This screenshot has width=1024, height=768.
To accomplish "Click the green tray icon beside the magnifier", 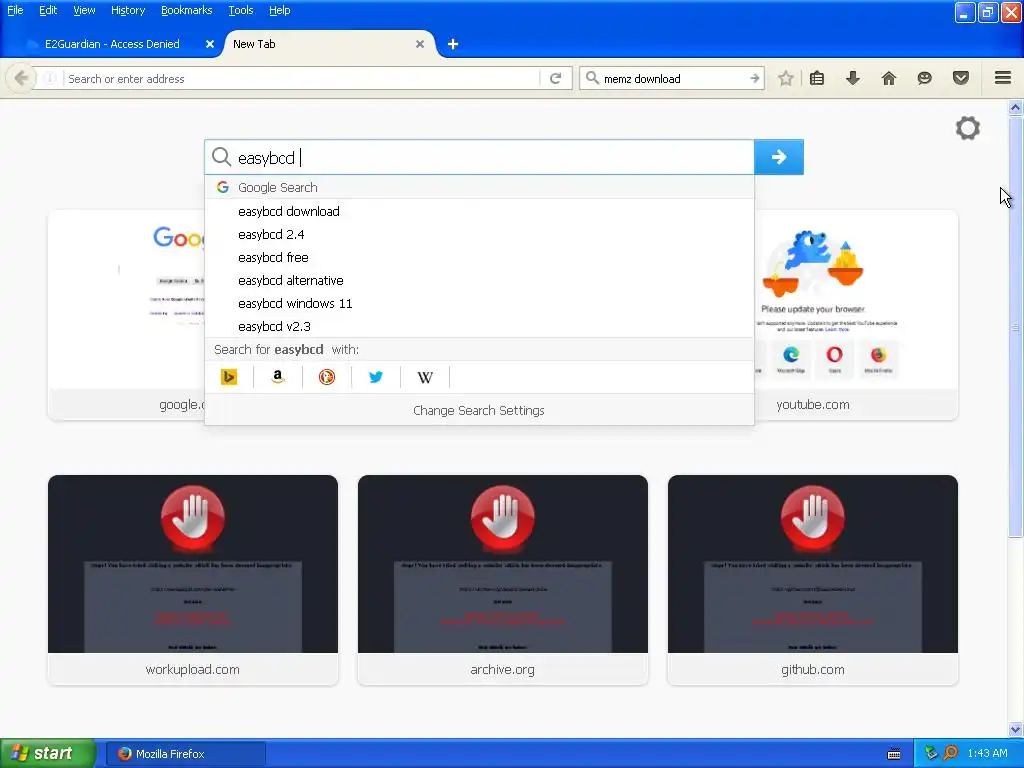I will pos(931,753).
